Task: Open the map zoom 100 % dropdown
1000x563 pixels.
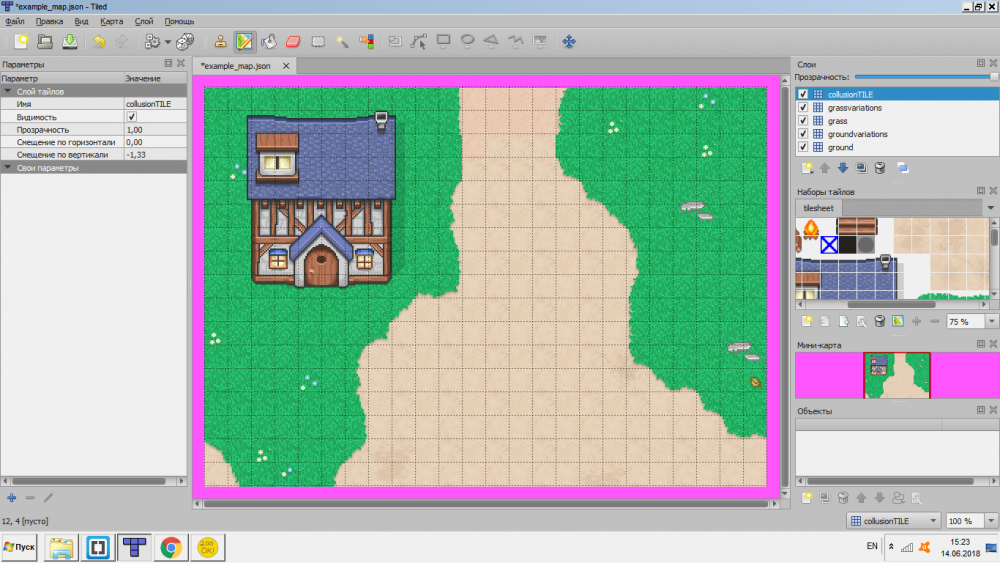Action: point(989,521)
